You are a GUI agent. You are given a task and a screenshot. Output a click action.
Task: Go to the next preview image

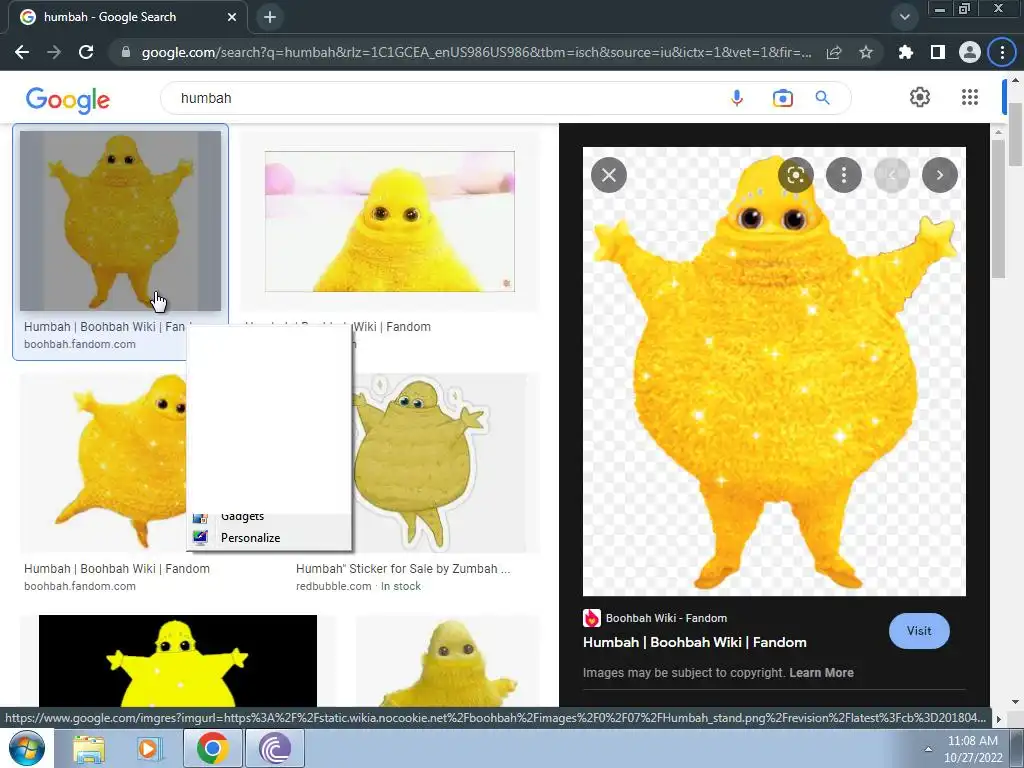pos(940,175)
